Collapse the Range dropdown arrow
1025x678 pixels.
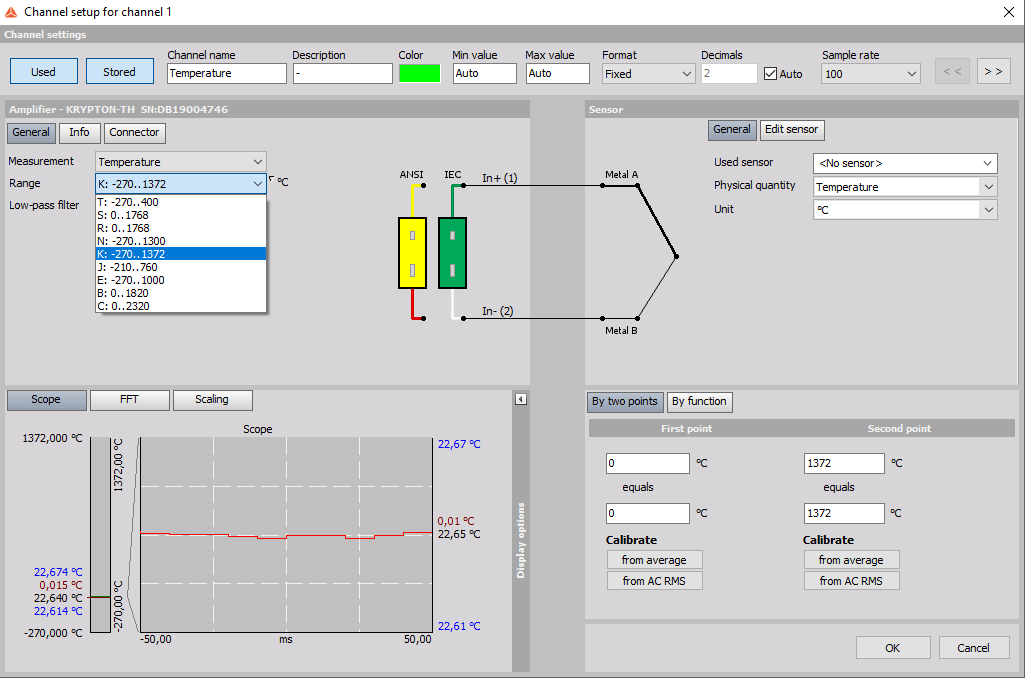258,184
